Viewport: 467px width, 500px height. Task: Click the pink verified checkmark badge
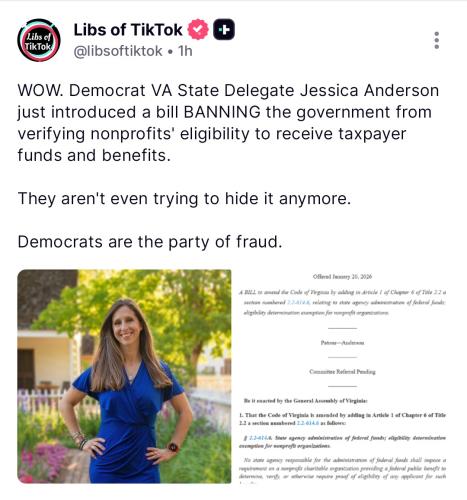pos(198,29)
